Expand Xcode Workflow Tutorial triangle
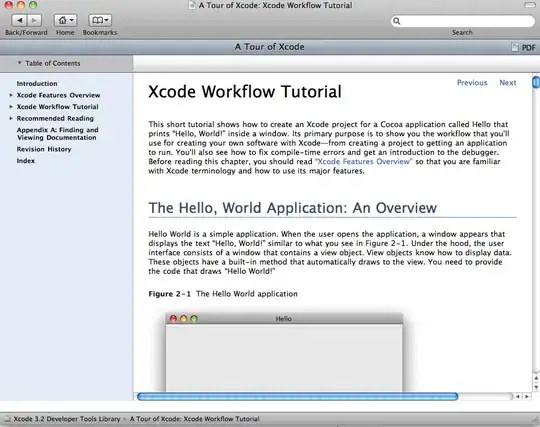 (x=11, y=107)
